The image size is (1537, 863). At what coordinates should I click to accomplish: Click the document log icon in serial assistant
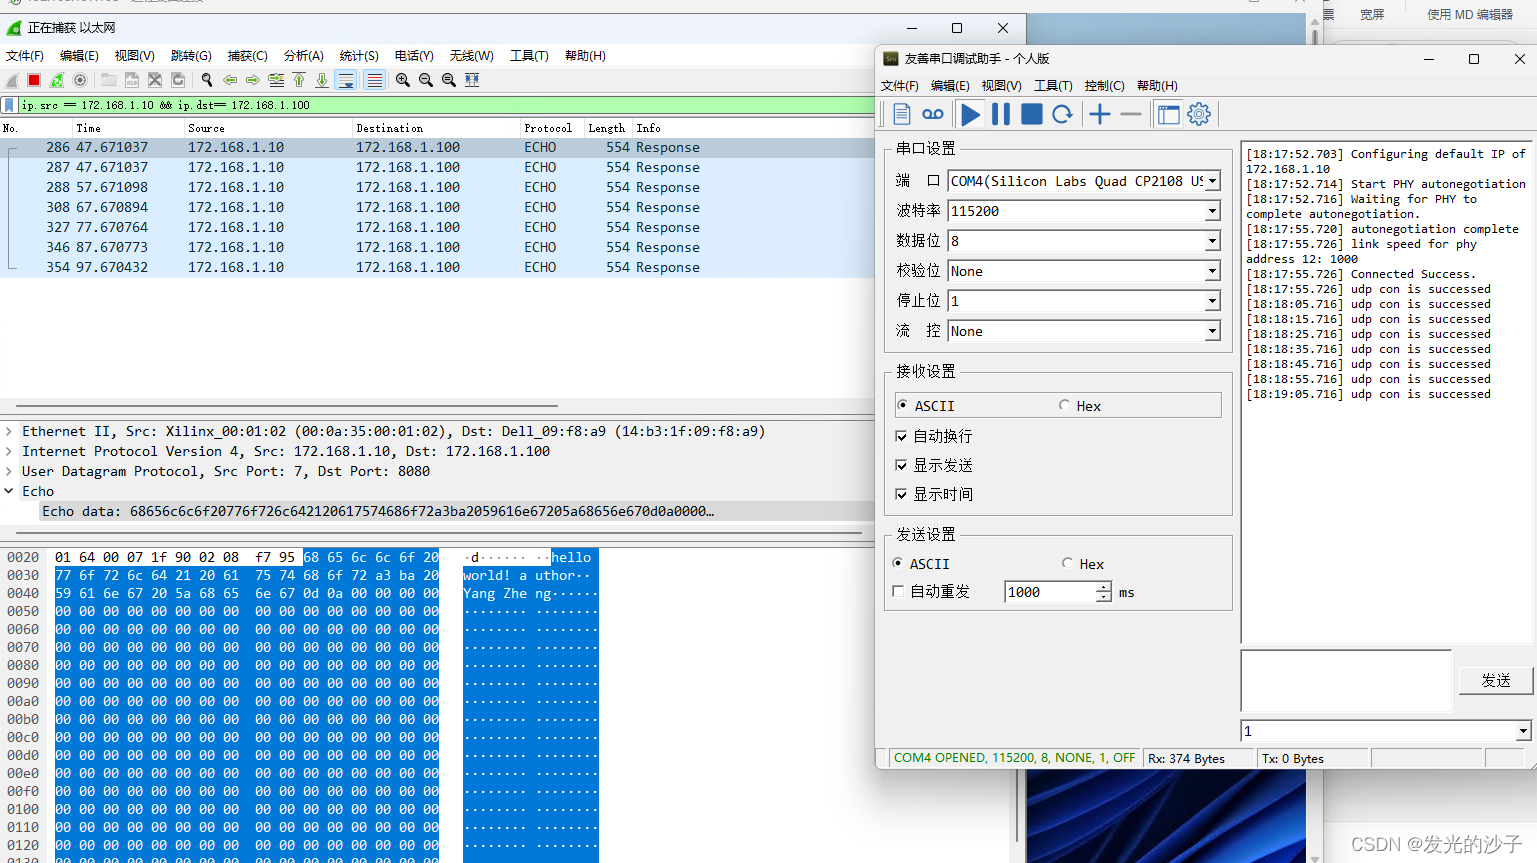pos(902,114)
